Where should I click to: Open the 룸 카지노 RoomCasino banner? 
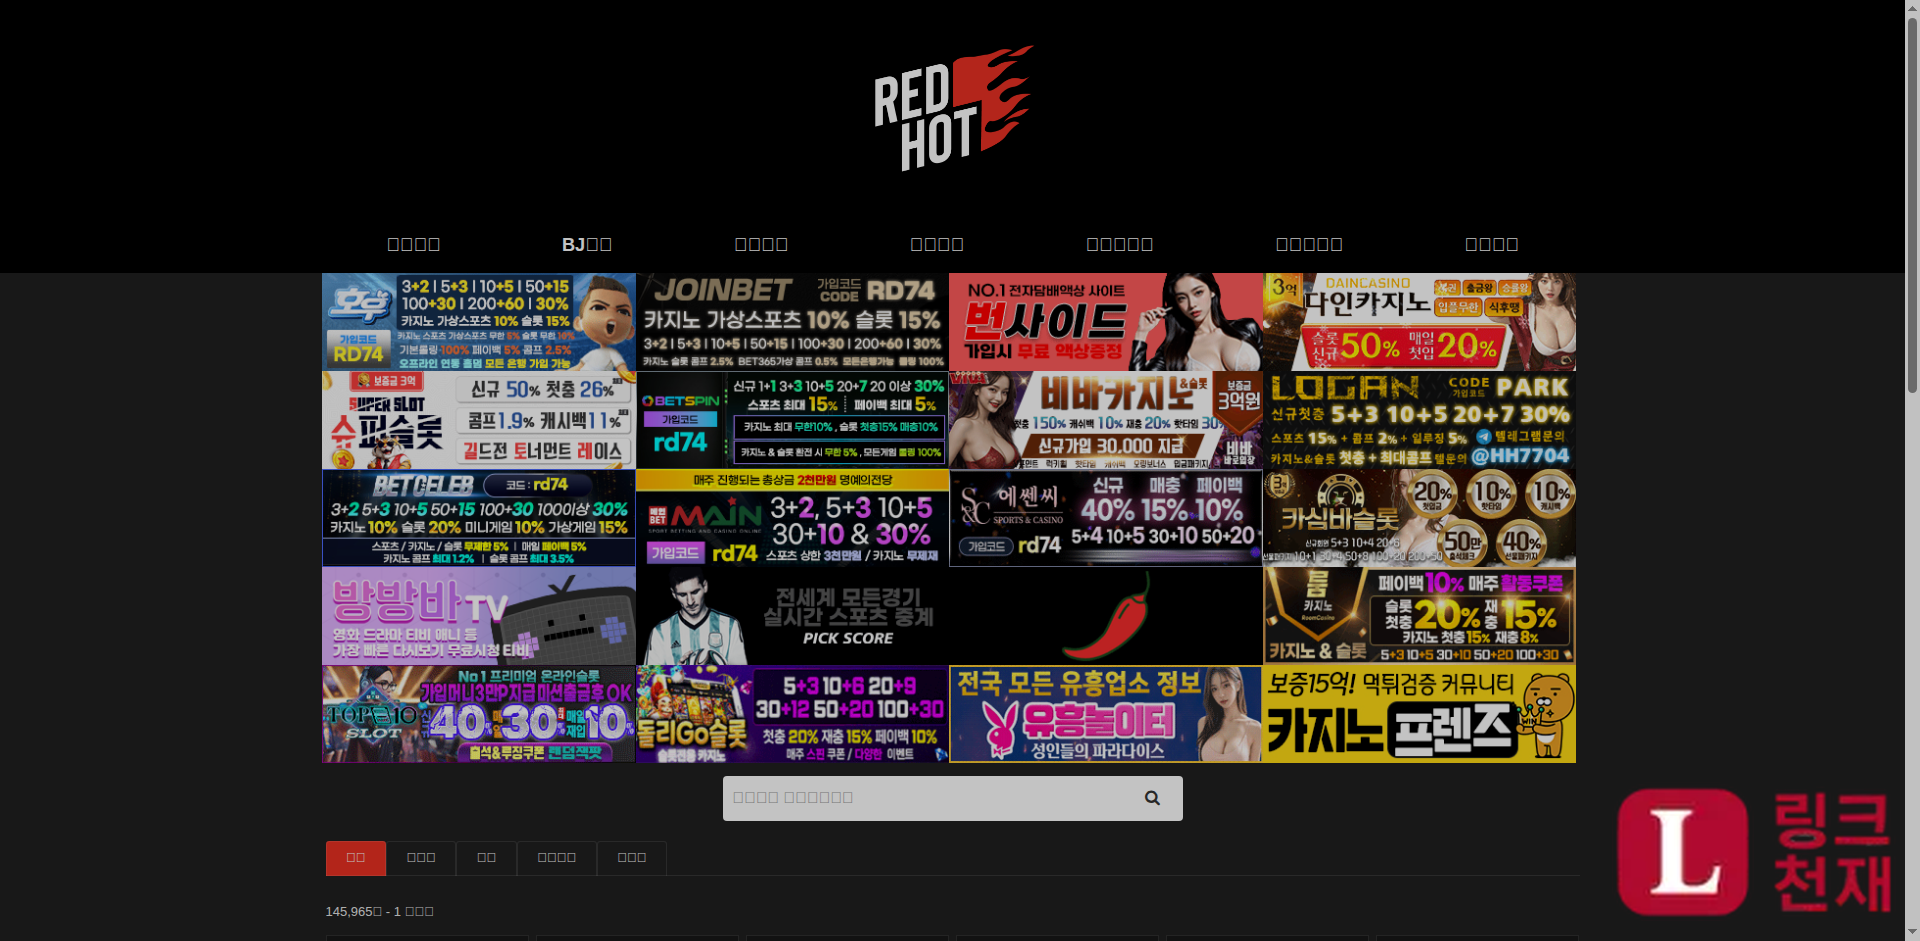point(1419,616)
